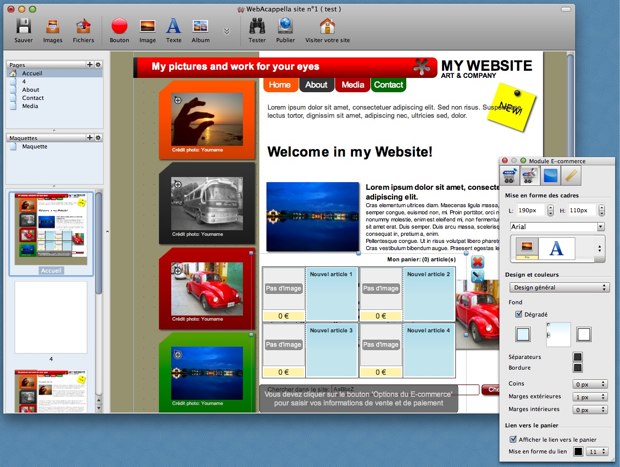The image size is (620, 467).
Task: Click the L width stepper arrows
Action: pyautogui.click(x=550, y=210)
